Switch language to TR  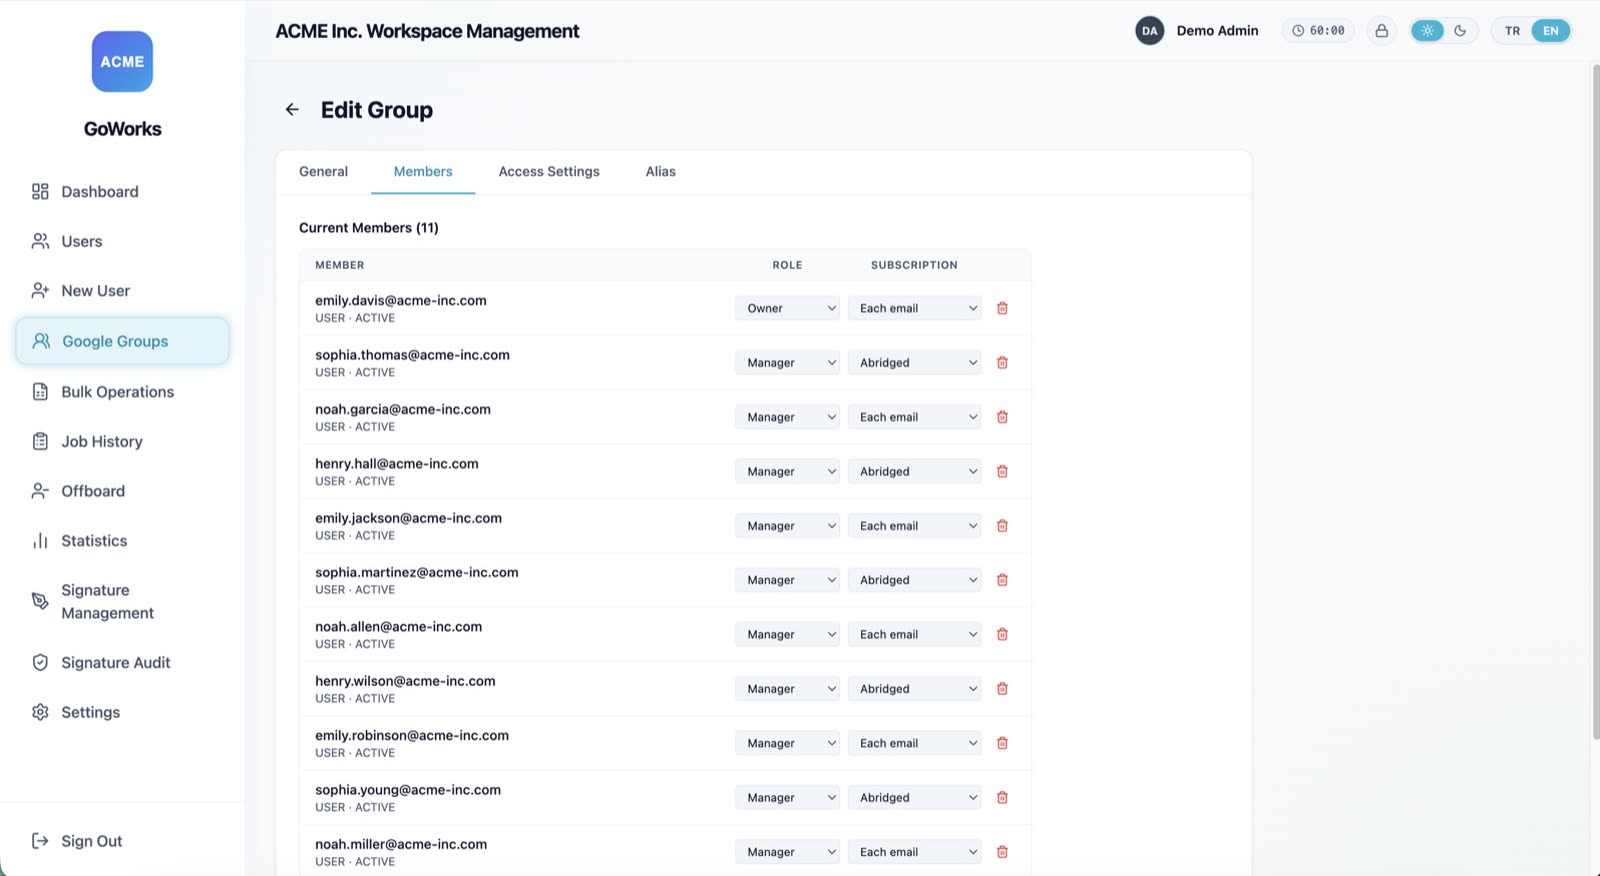(1512, 31)
